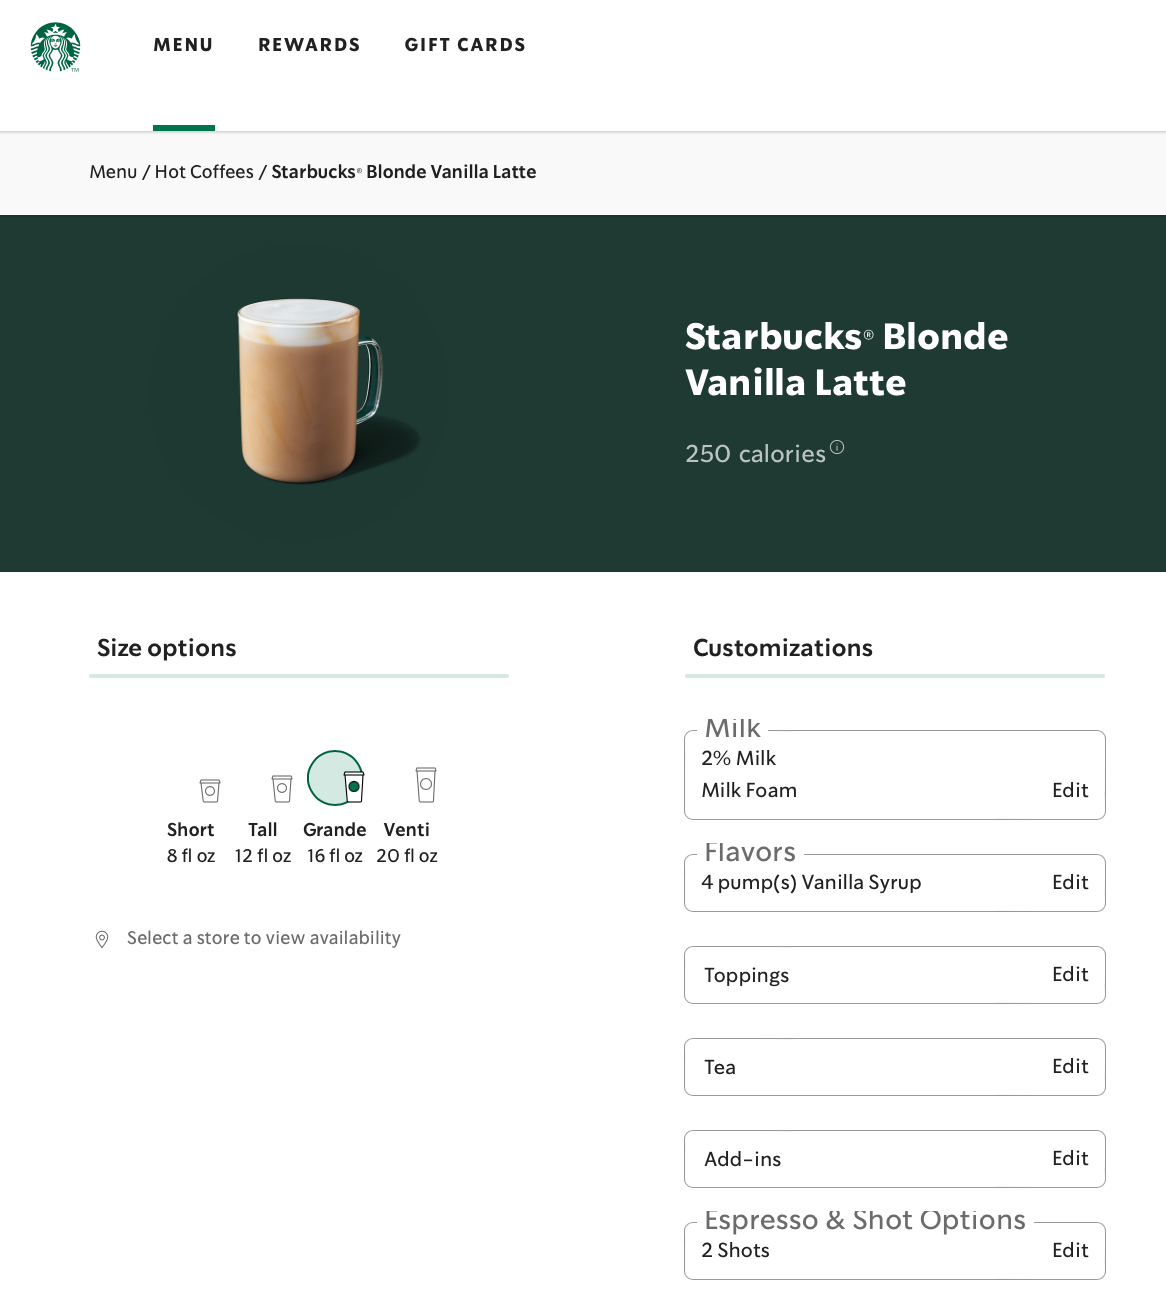Edit the Add-ins options
1166x1308 pixels.
coord(1069,1158)
